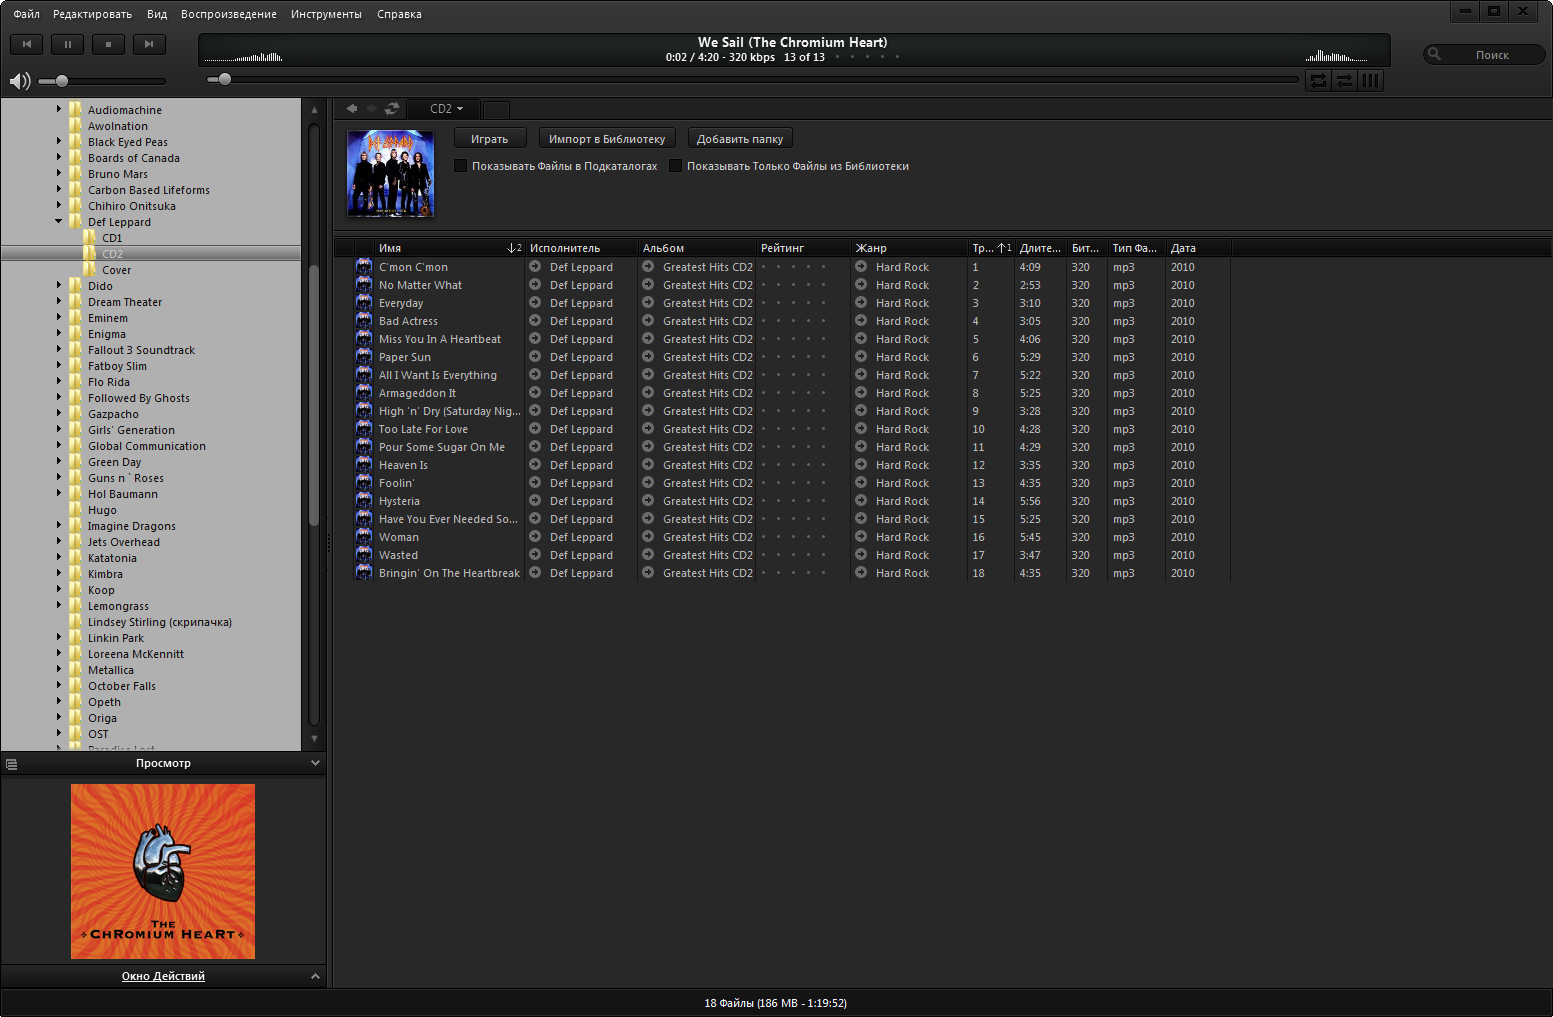Click artist link icon in Everyday row
This screenshot has height=1017, width=1553.
coord(535,303)
